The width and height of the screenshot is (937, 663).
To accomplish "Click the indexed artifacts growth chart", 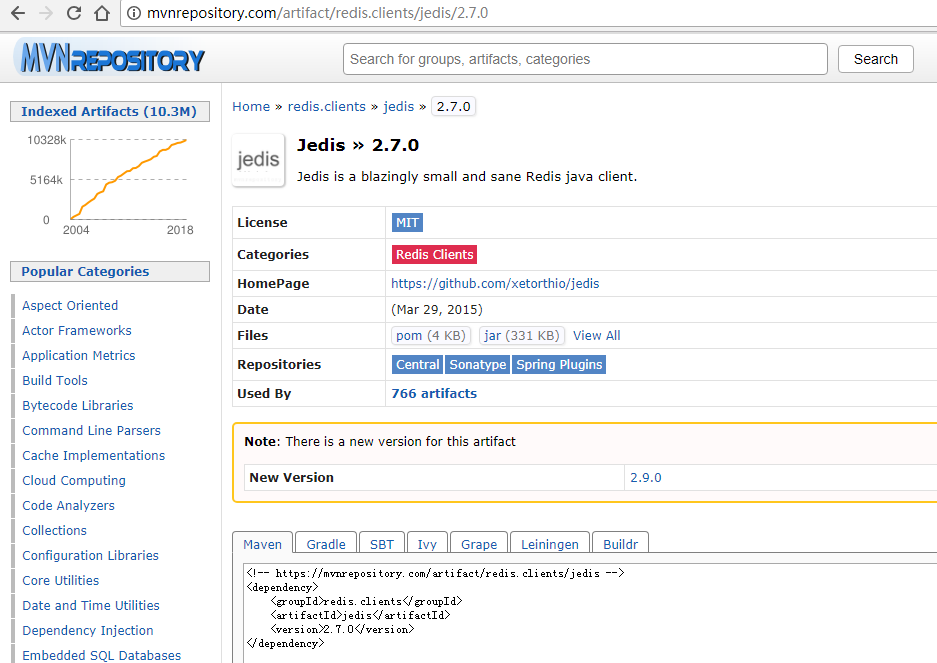I will (111, 185).
